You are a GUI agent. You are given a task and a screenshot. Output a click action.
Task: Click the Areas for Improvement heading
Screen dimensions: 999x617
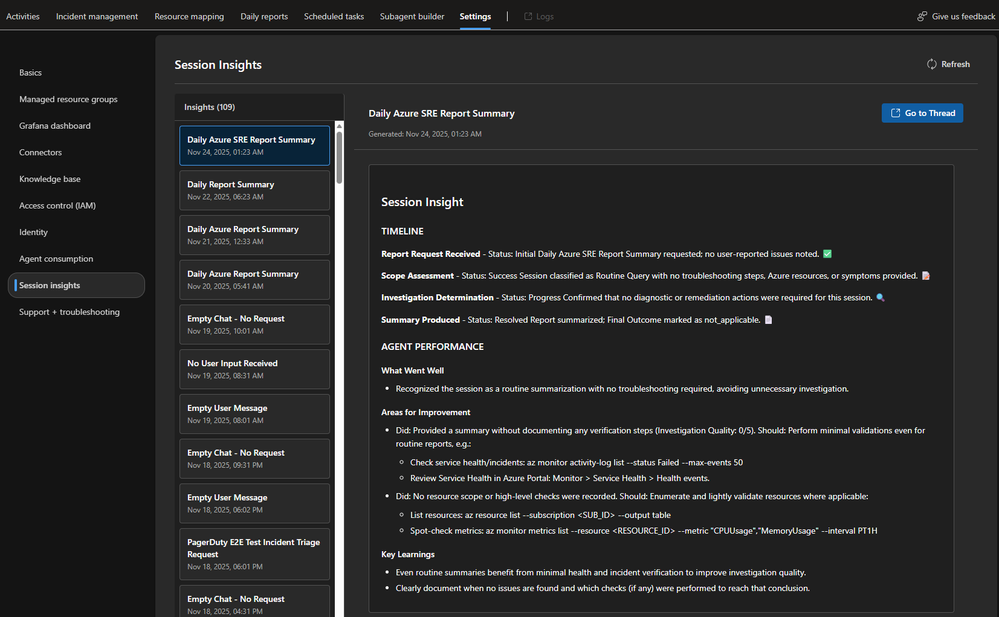(426, 412)
